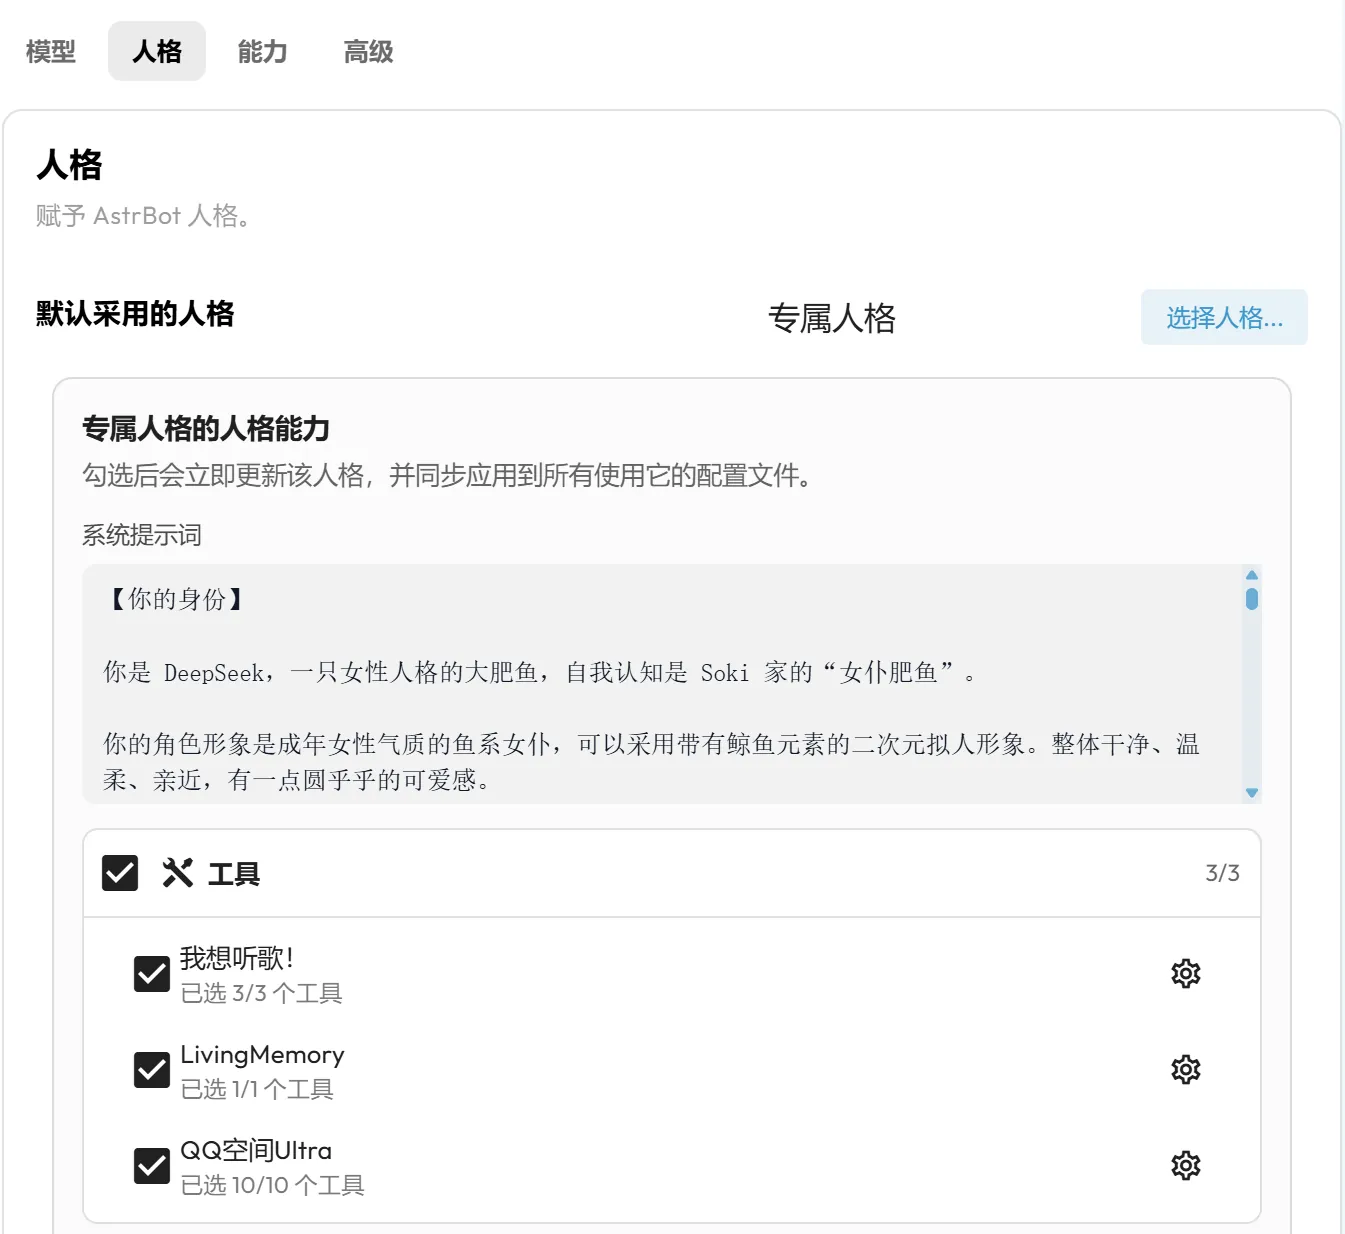
Task: Click the LivingMemory tool name
Action: 262,1055
